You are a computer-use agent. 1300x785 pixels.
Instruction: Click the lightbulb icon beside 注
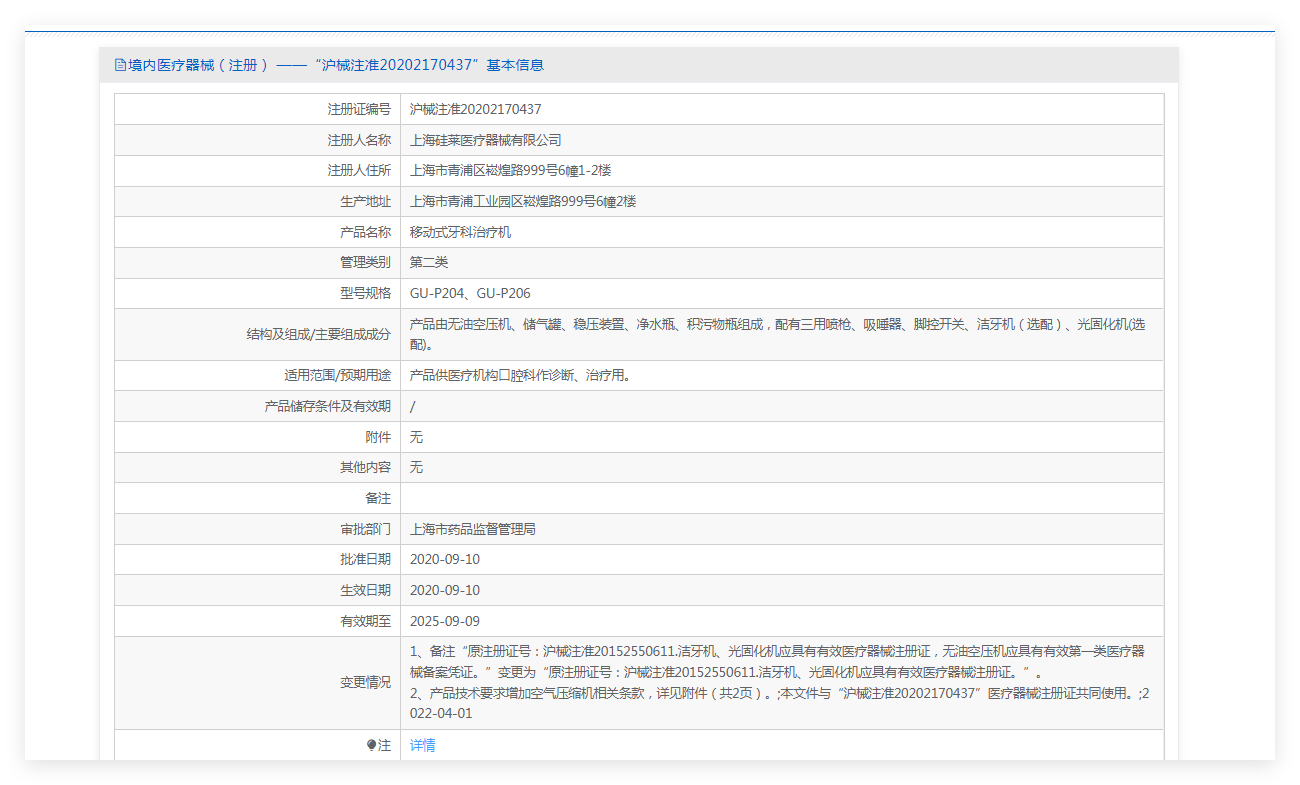click(371, 745)
